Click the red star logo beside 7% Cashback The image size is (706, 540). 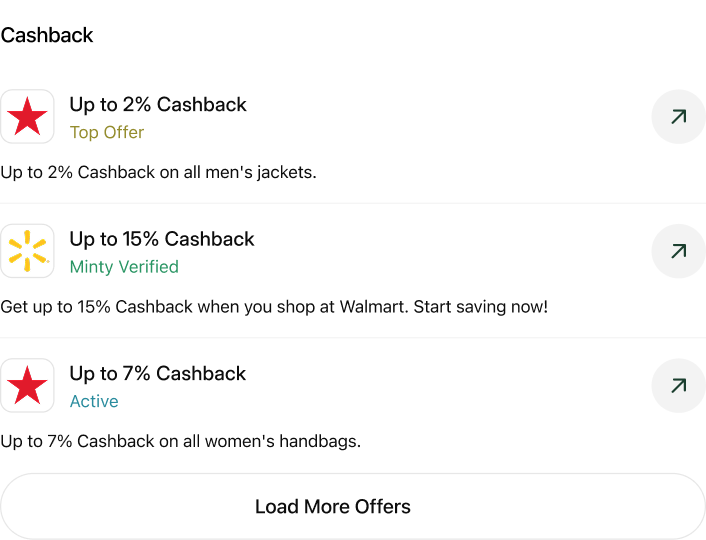click(x=27, y=385)
